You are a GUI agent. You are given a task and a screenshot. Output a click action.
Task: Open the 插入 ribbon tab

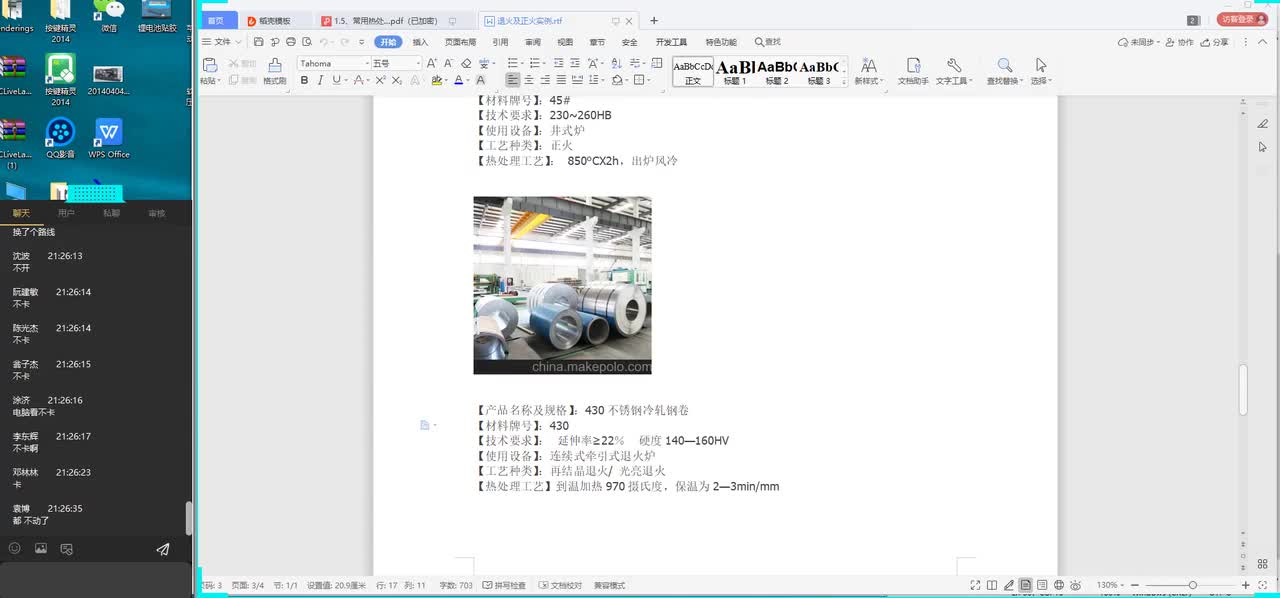[420, 42]
